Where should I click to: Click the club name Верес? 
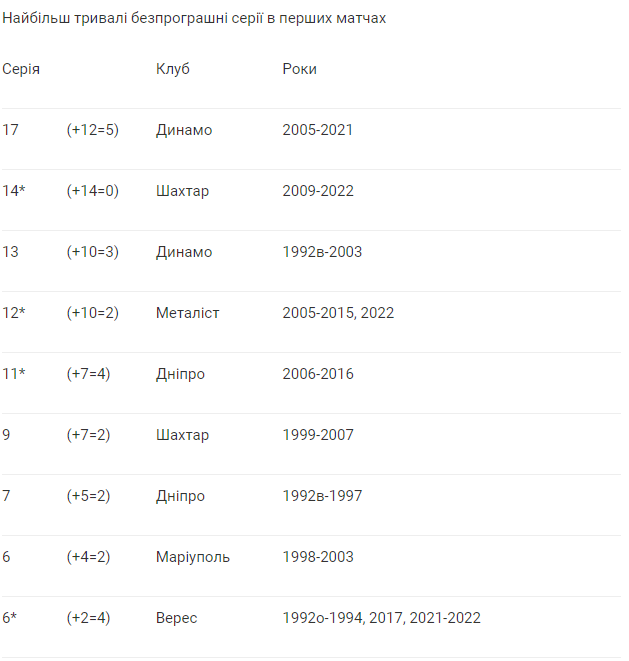[176, 618]
